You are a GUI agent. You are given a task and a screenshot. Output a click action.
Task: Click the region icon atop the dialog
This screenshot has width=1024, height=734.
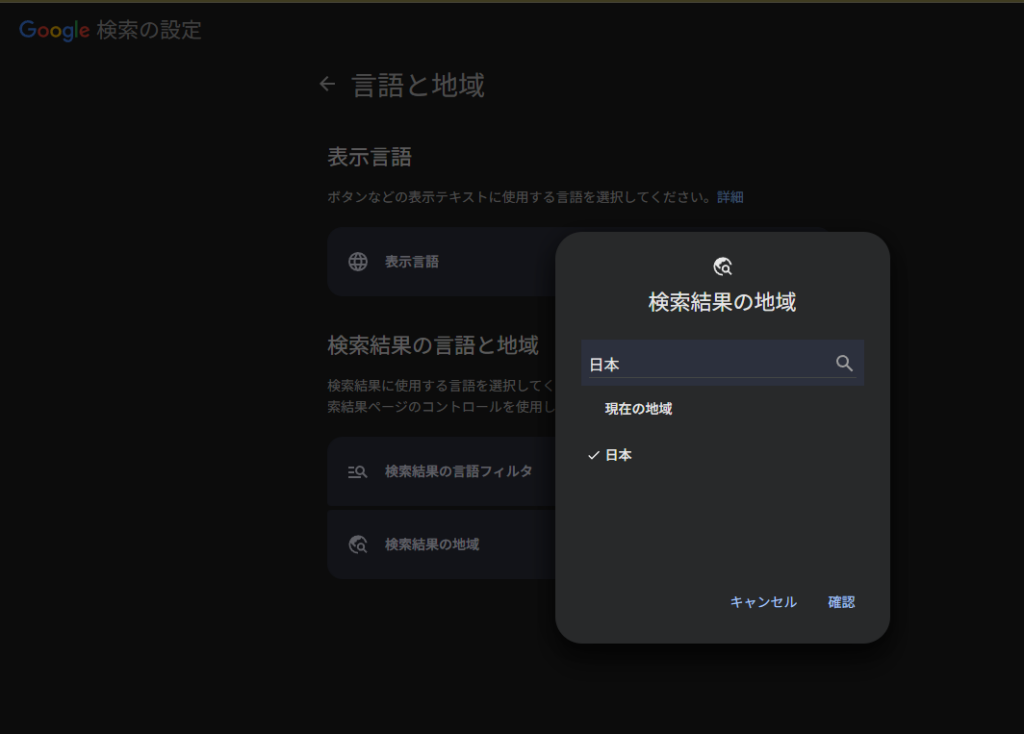tap(722, 266)
